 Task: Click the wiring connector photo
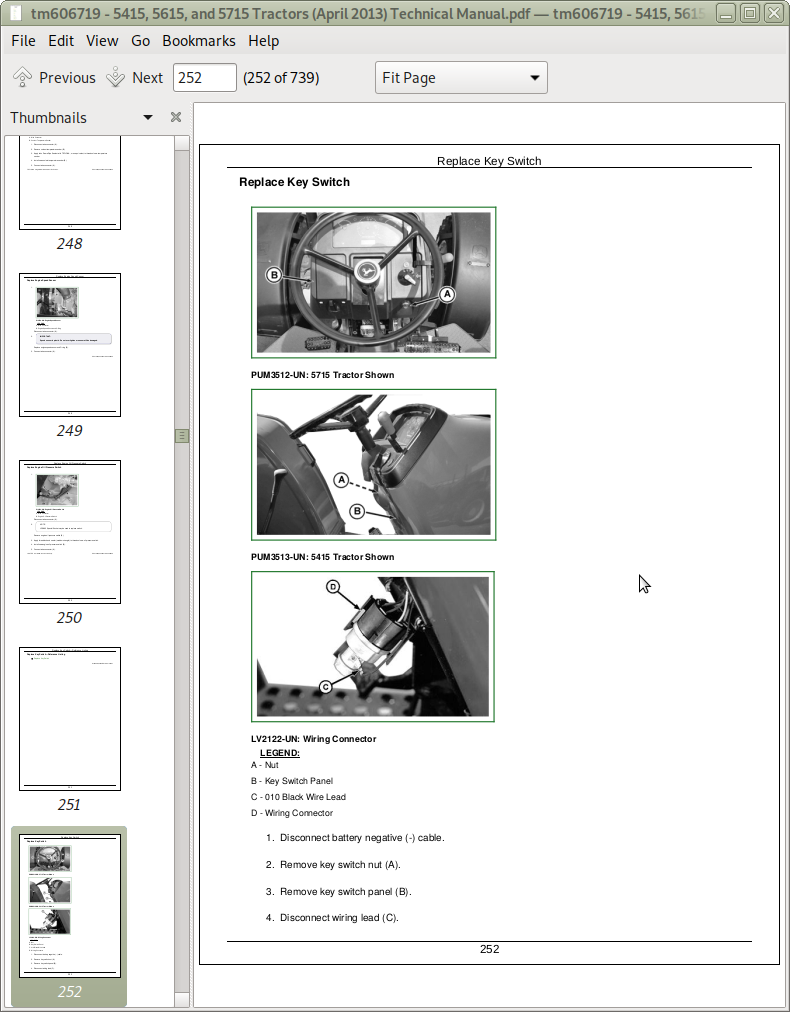point(373,647)
